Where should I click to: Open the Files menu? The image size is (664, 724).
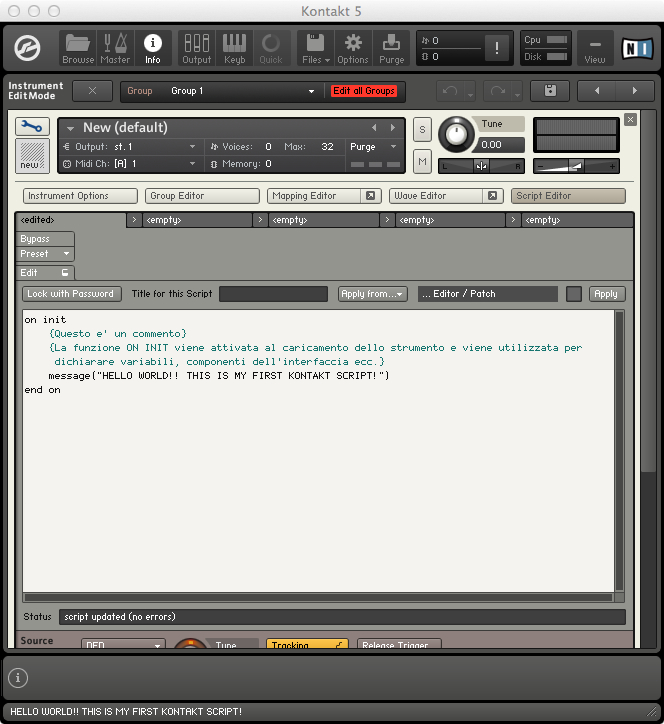click(316, 48)
